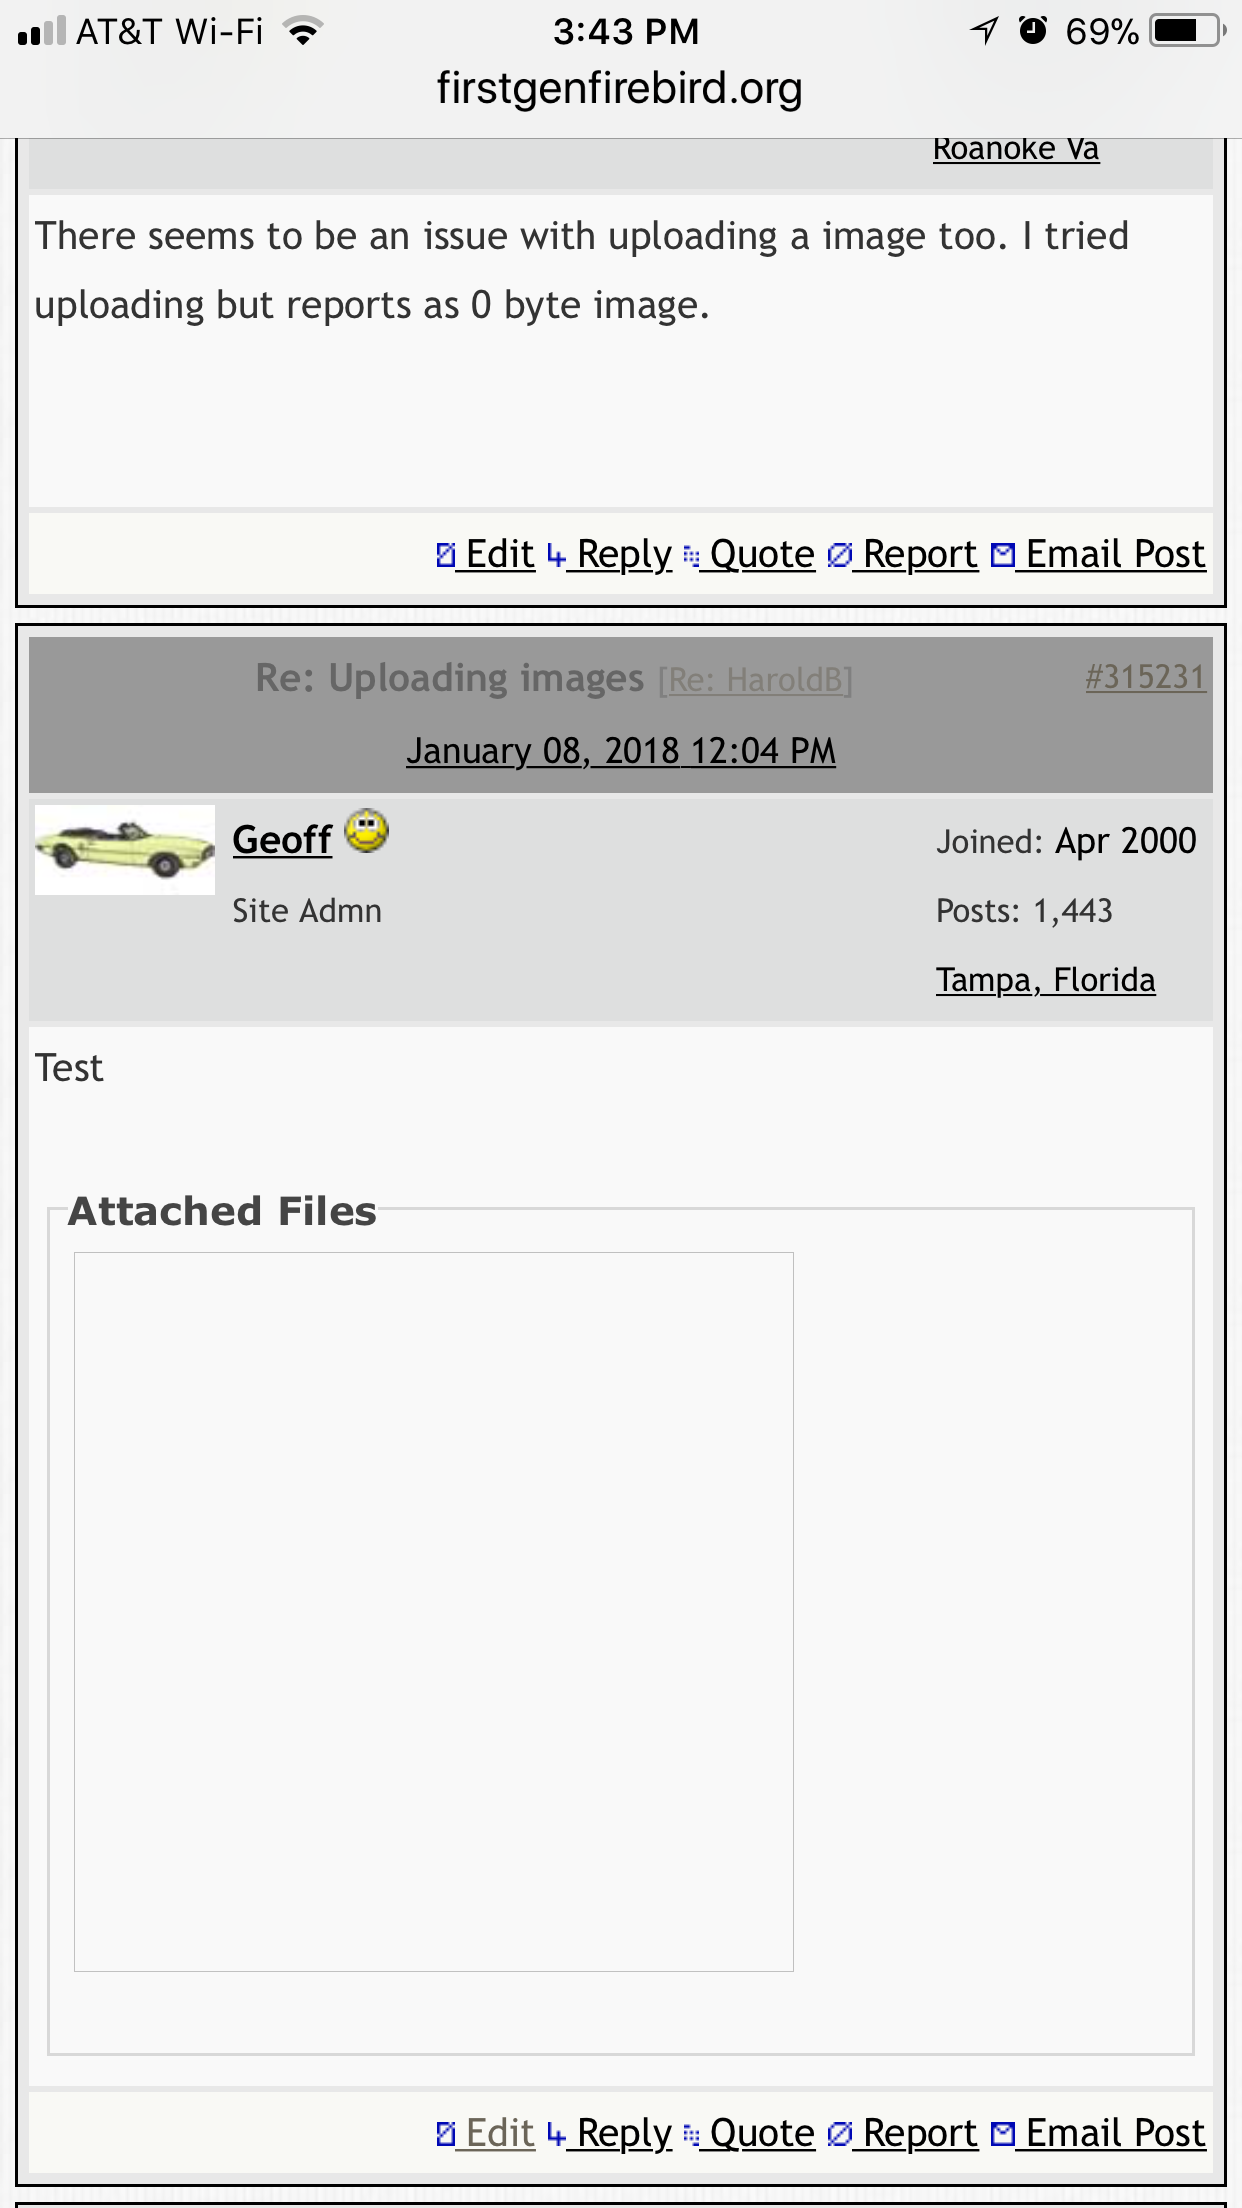
Task: Click Report icon in upper post footer
Action: (x=840, y=555)
